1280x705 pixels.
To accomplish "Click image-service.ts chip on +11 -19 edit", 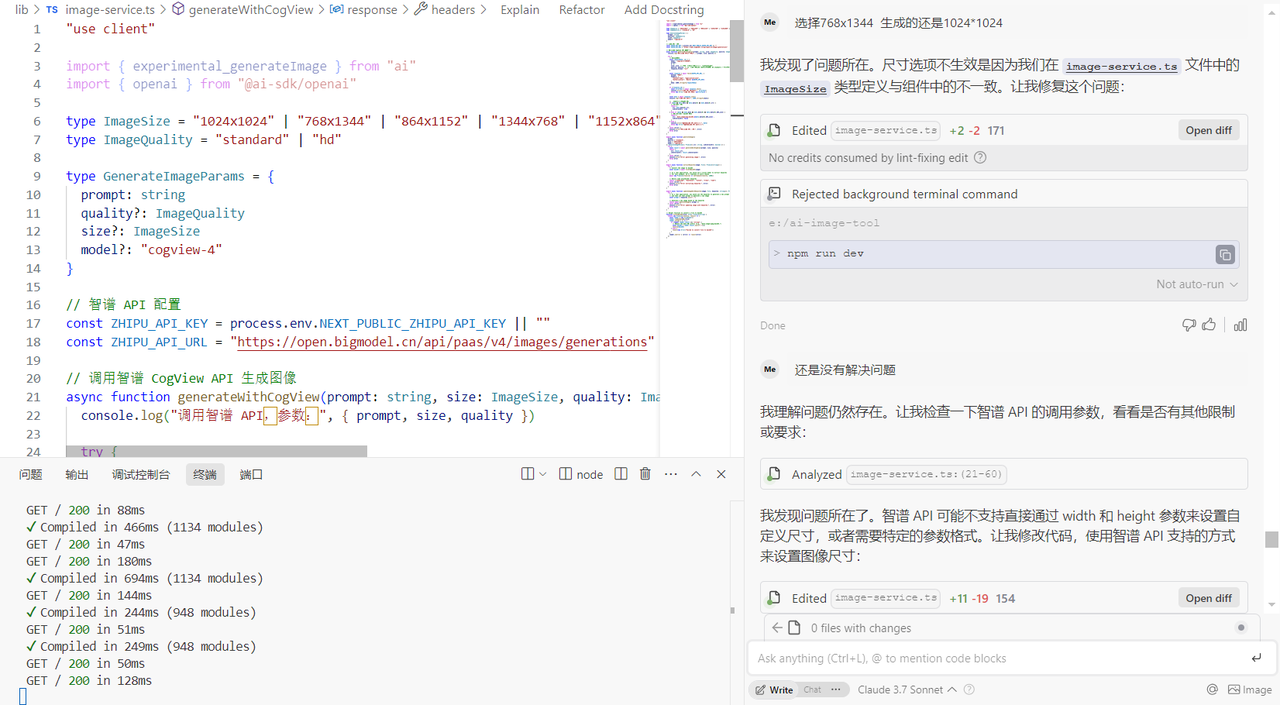I will click(x=887, y=598).
